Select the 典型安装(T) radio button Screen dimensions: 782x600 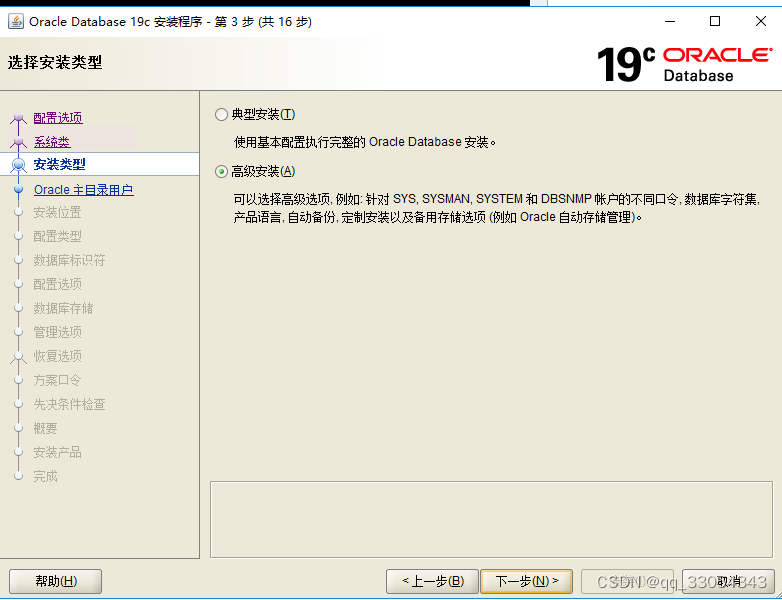221,115
